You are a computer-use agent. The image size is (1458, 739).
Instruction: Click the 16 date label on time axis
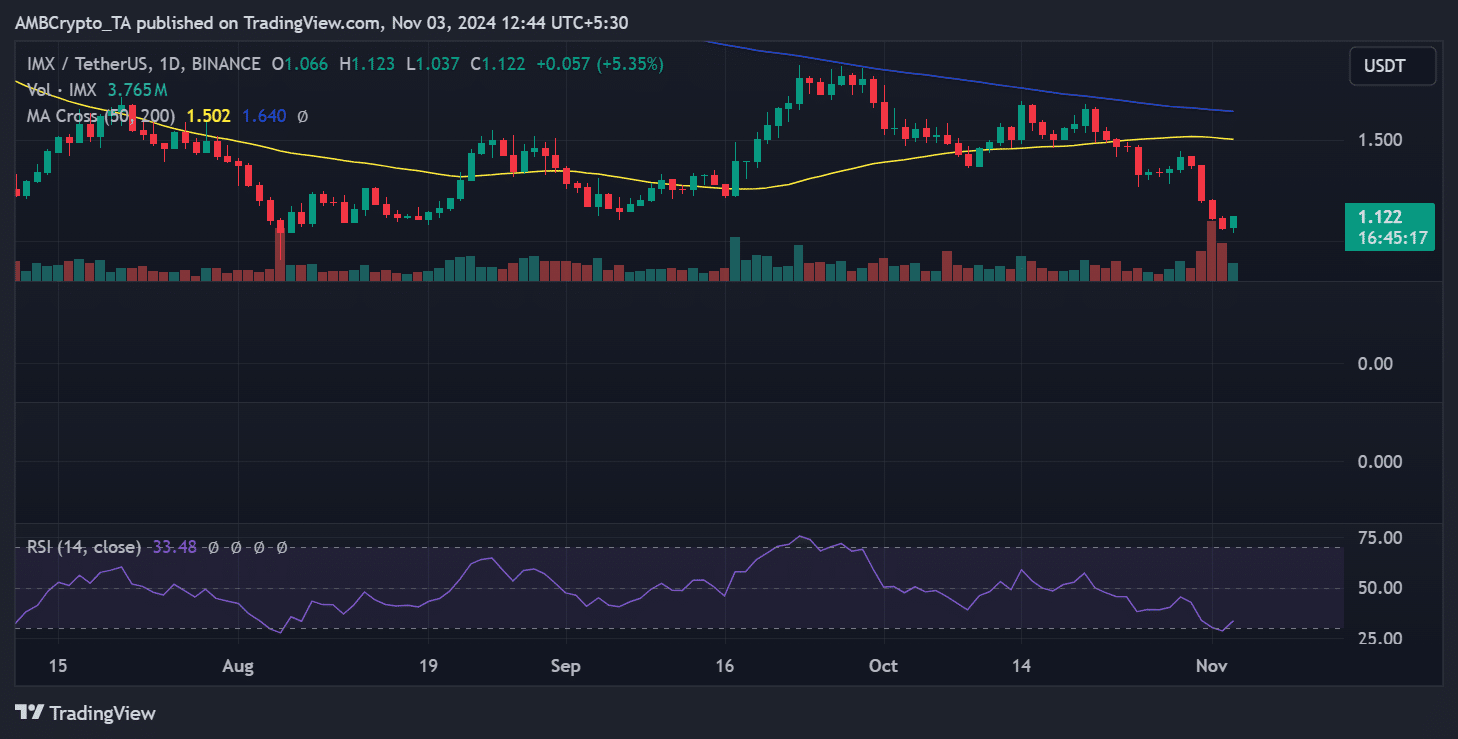[725, 666]
